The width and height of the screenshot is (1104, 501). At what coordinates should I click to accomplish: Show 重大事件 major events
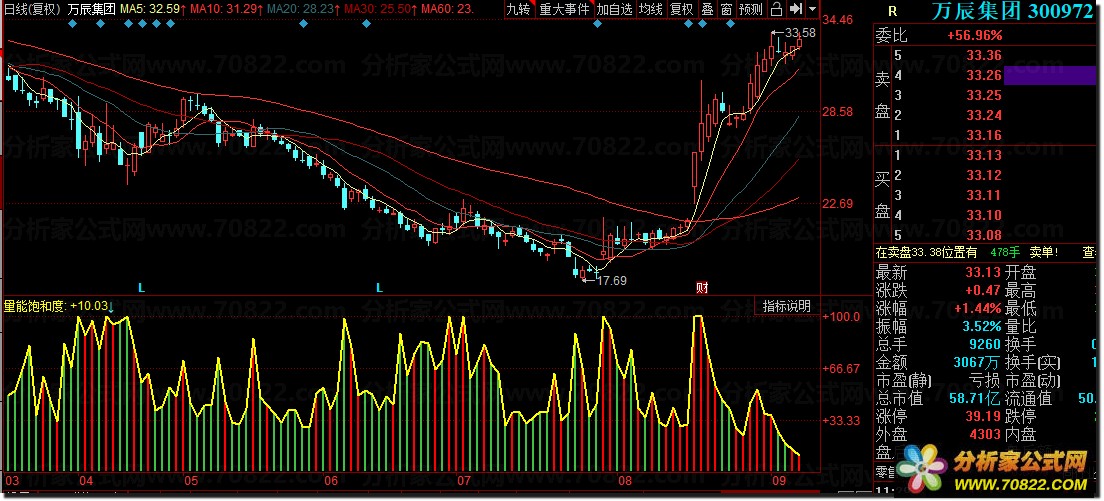click(x=564, y=9)
